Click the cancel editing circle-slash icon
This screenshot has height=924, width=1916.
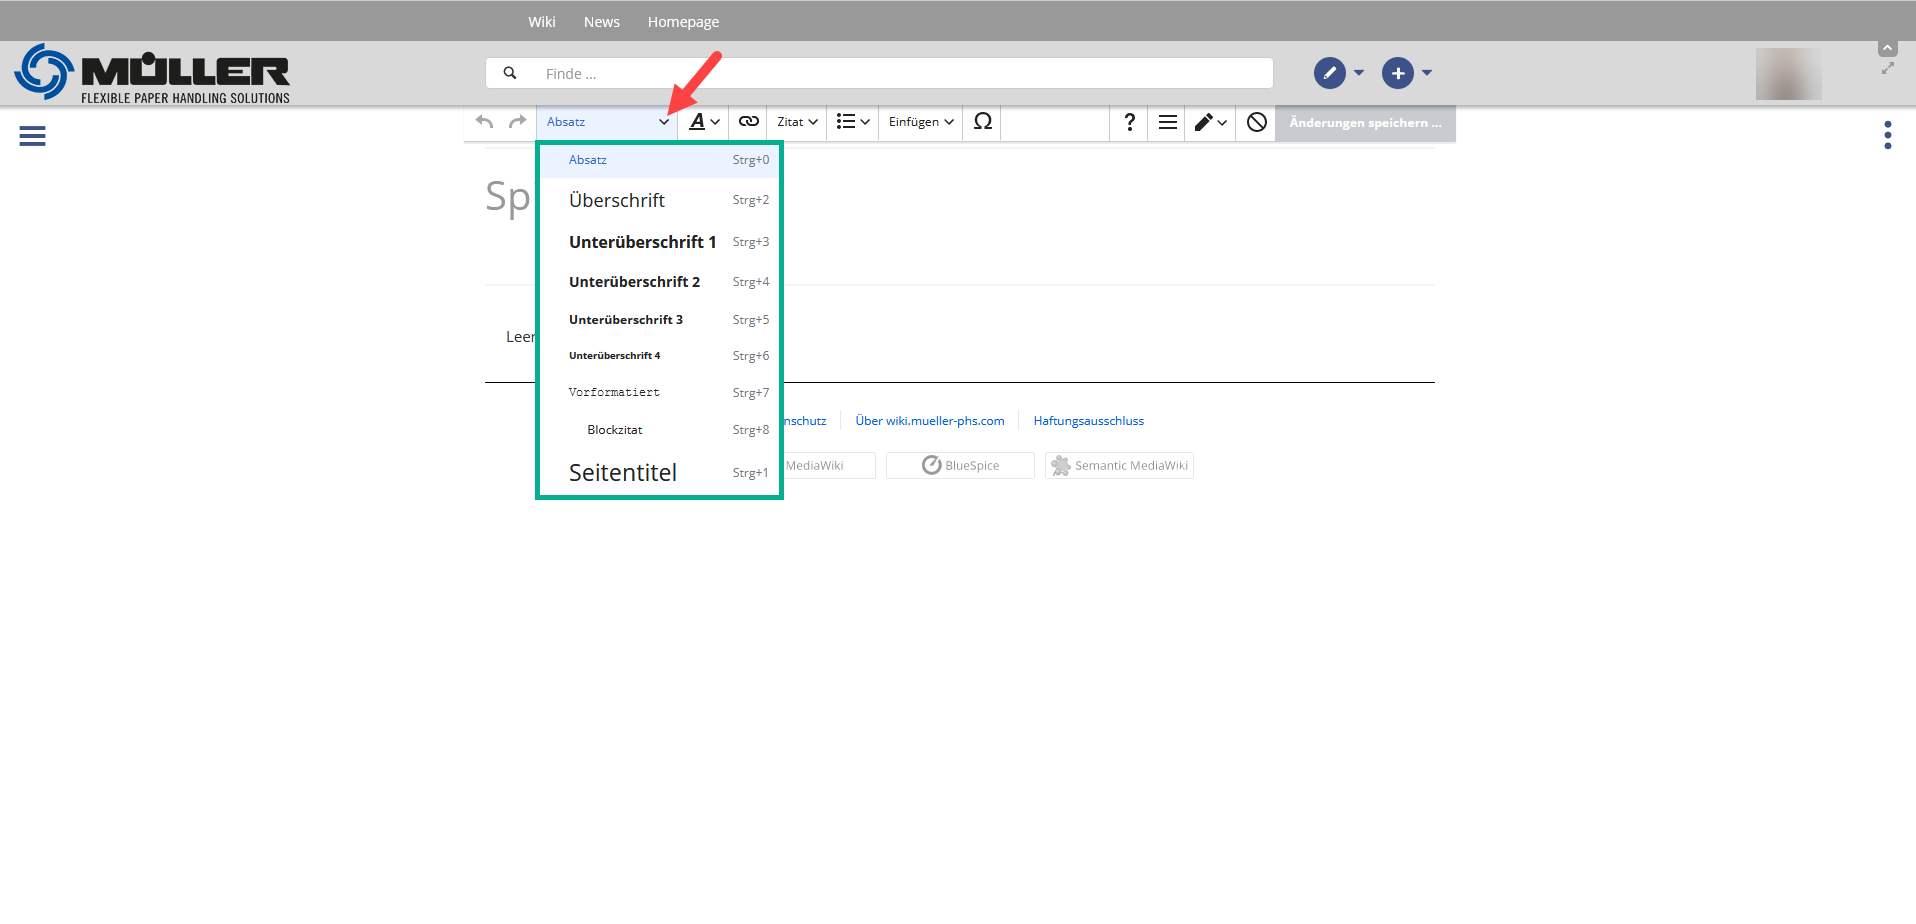[x=1257, y=122]
